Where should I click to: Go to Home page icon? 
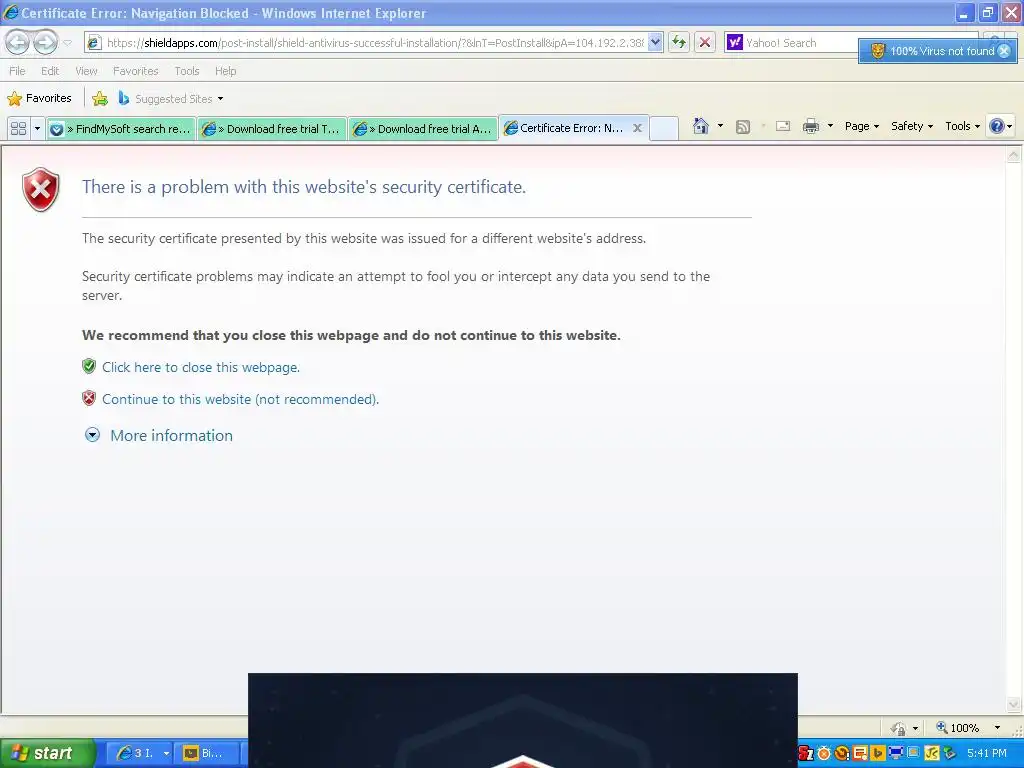pos(701,126)
